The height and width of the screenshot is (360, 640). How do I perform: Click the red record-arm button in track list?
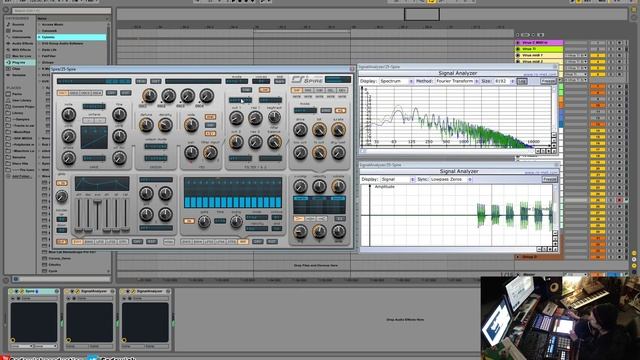620,200
